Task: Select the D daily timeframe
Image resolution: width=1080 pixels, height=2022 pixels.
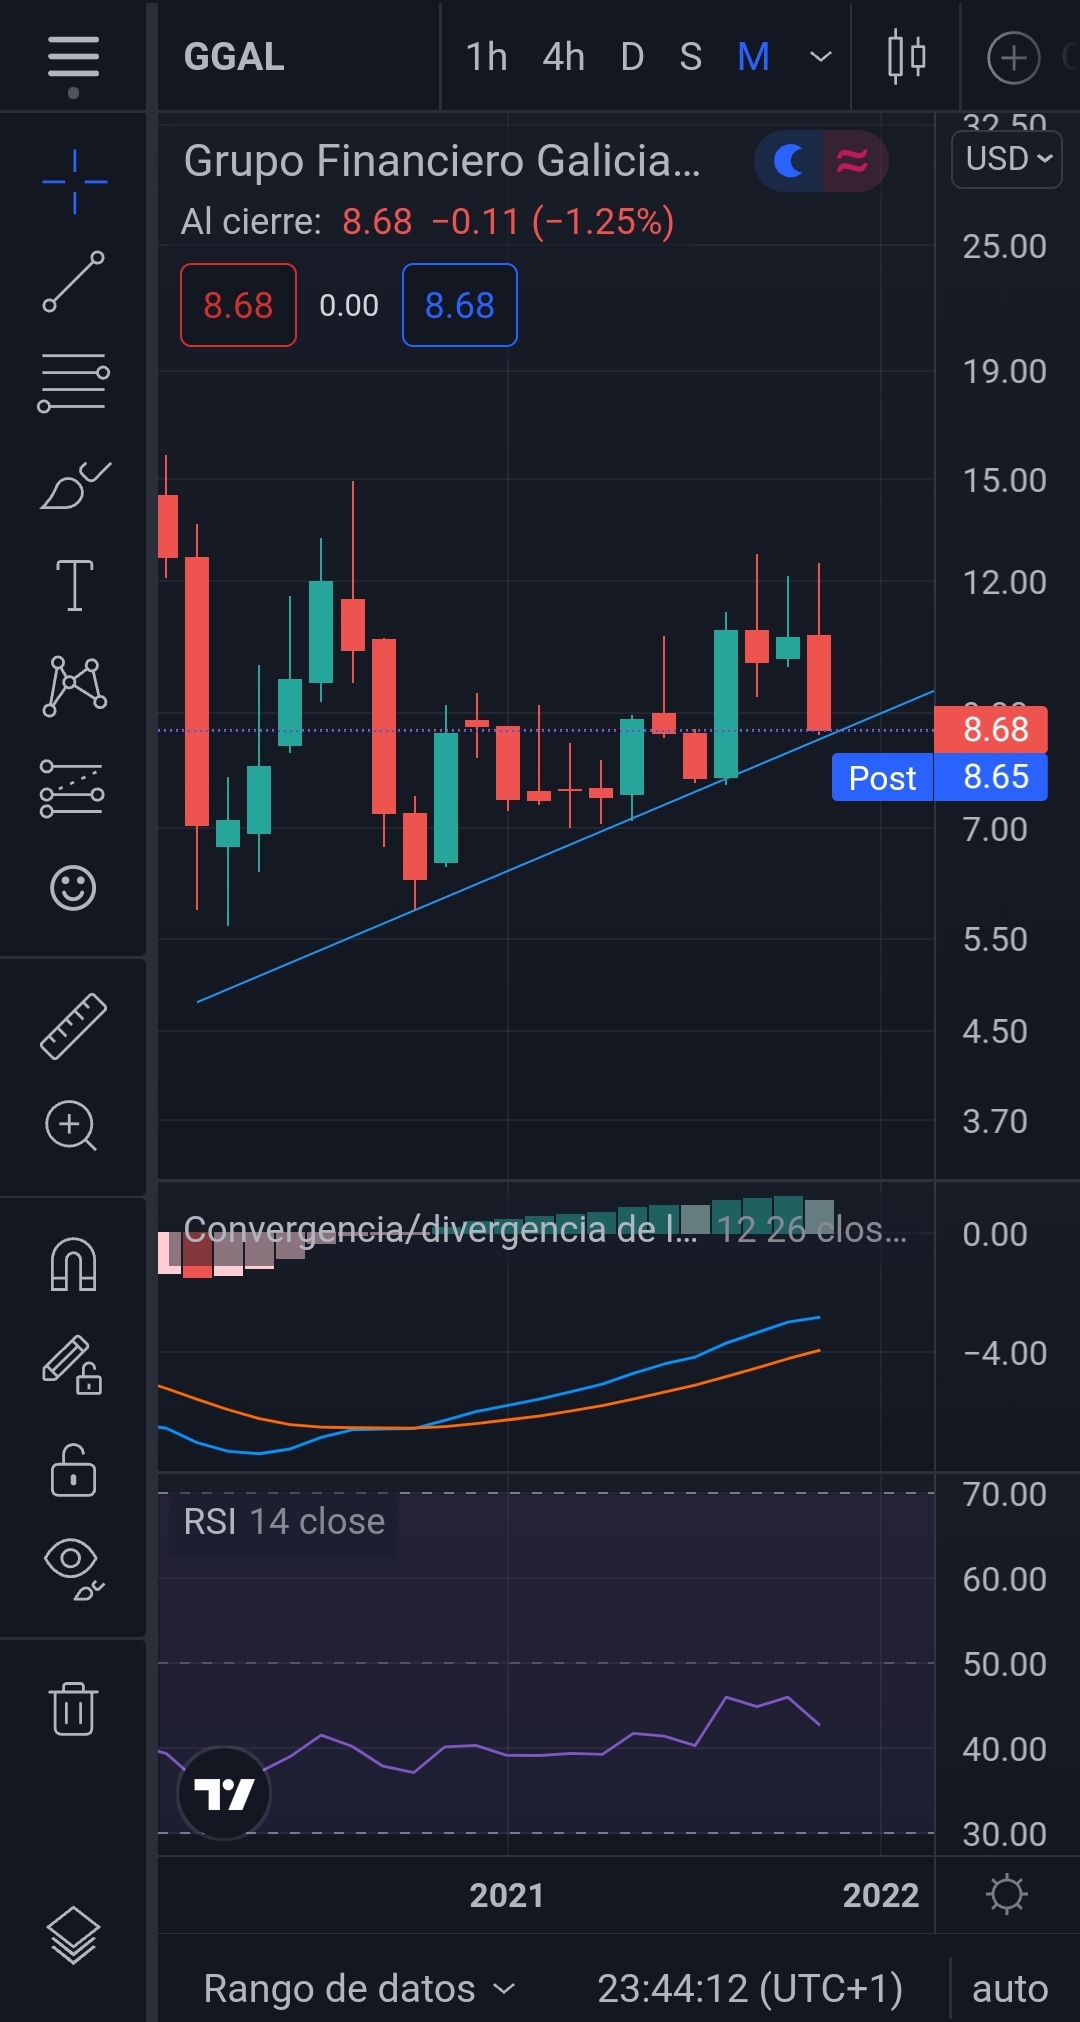Action: click(x=632, y=57)
